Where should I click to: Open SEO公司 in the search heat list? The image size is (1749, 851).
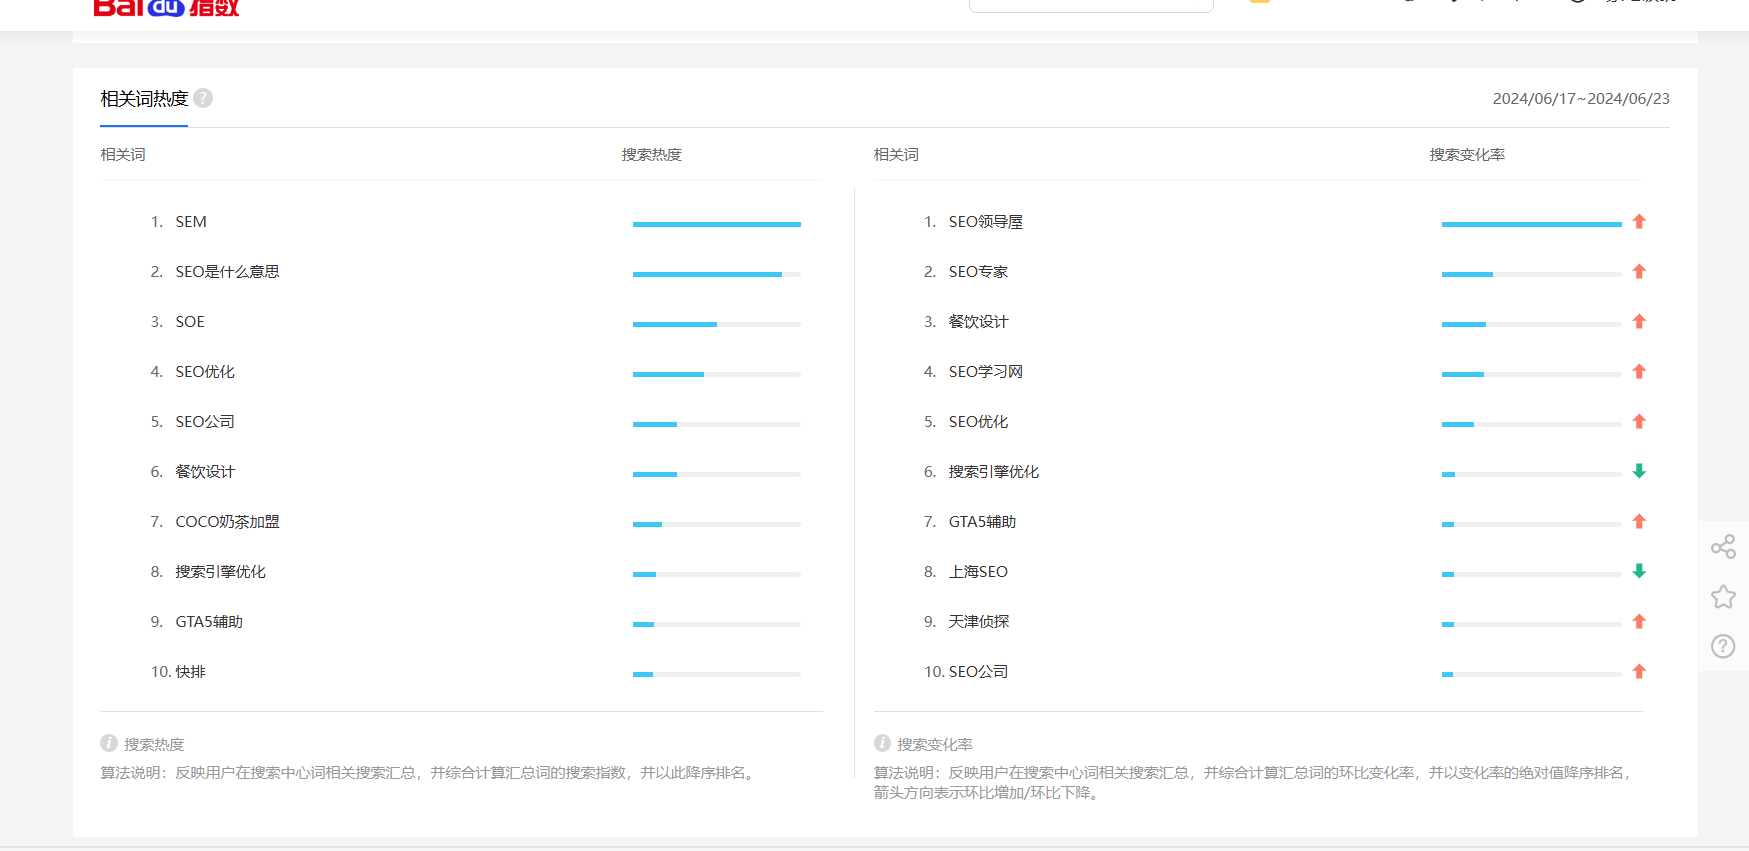(205, 422)
